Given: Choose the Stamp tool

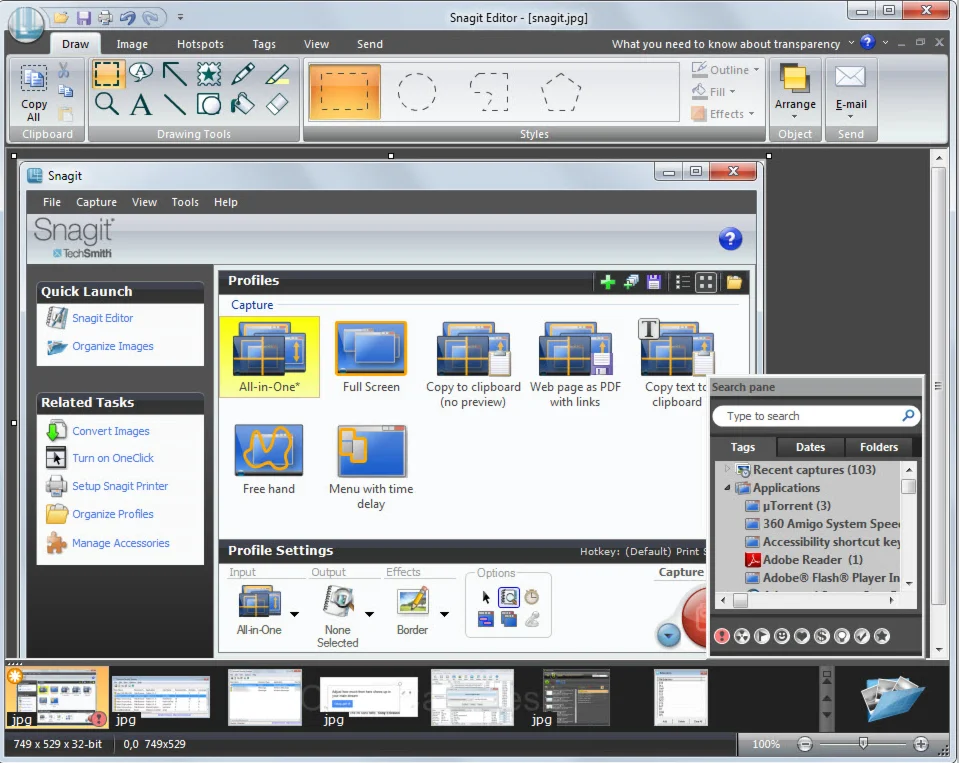Looking at the screenshot, I should point(209,73).
